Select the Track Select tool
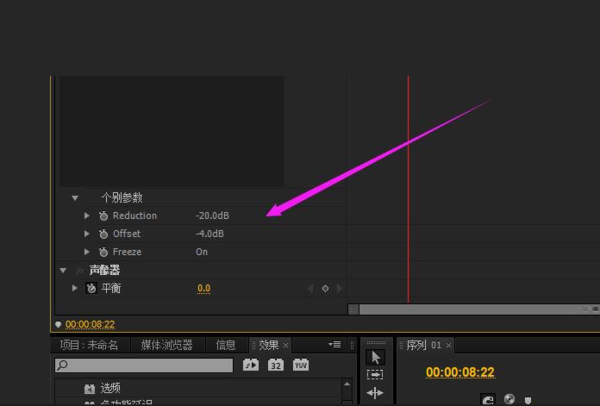Viewport: 600px width, 406px height. (x=375, y=375)
